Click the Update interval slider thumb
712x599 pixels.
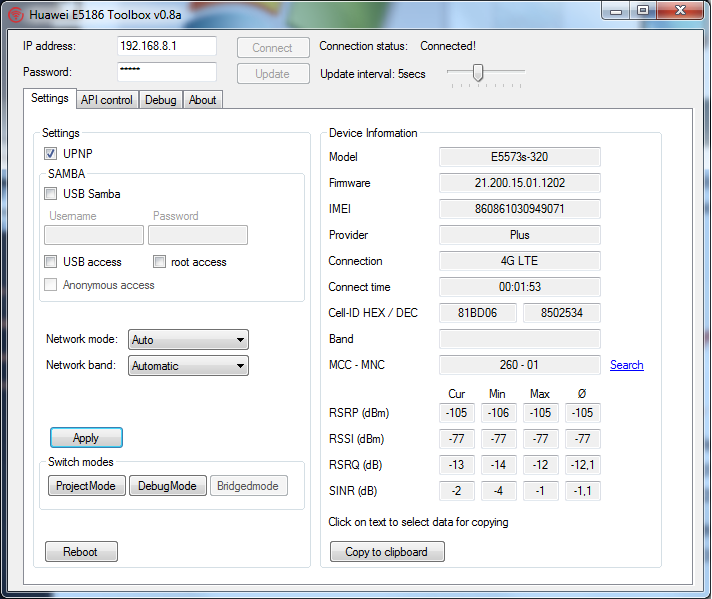click(x=478, y=72)
